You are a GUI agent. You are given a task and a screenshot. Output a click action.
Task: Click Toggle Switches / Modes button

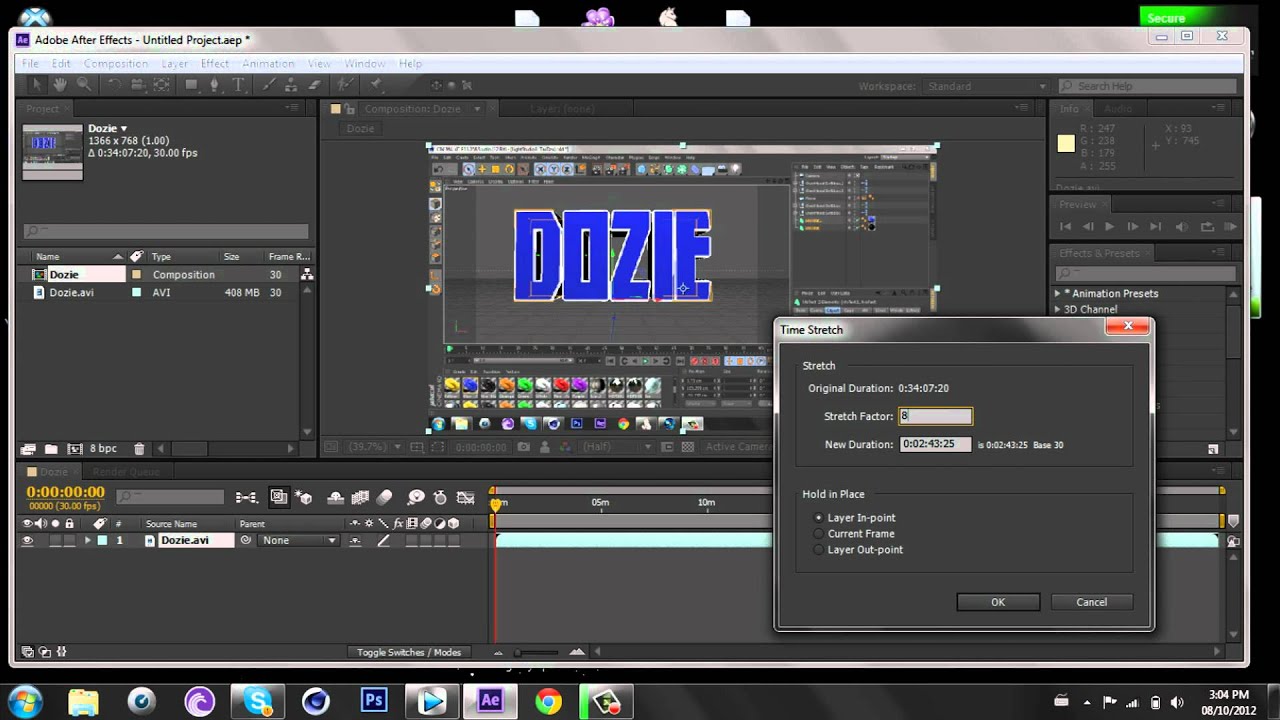pyautogui.click(x=409, y=653)
